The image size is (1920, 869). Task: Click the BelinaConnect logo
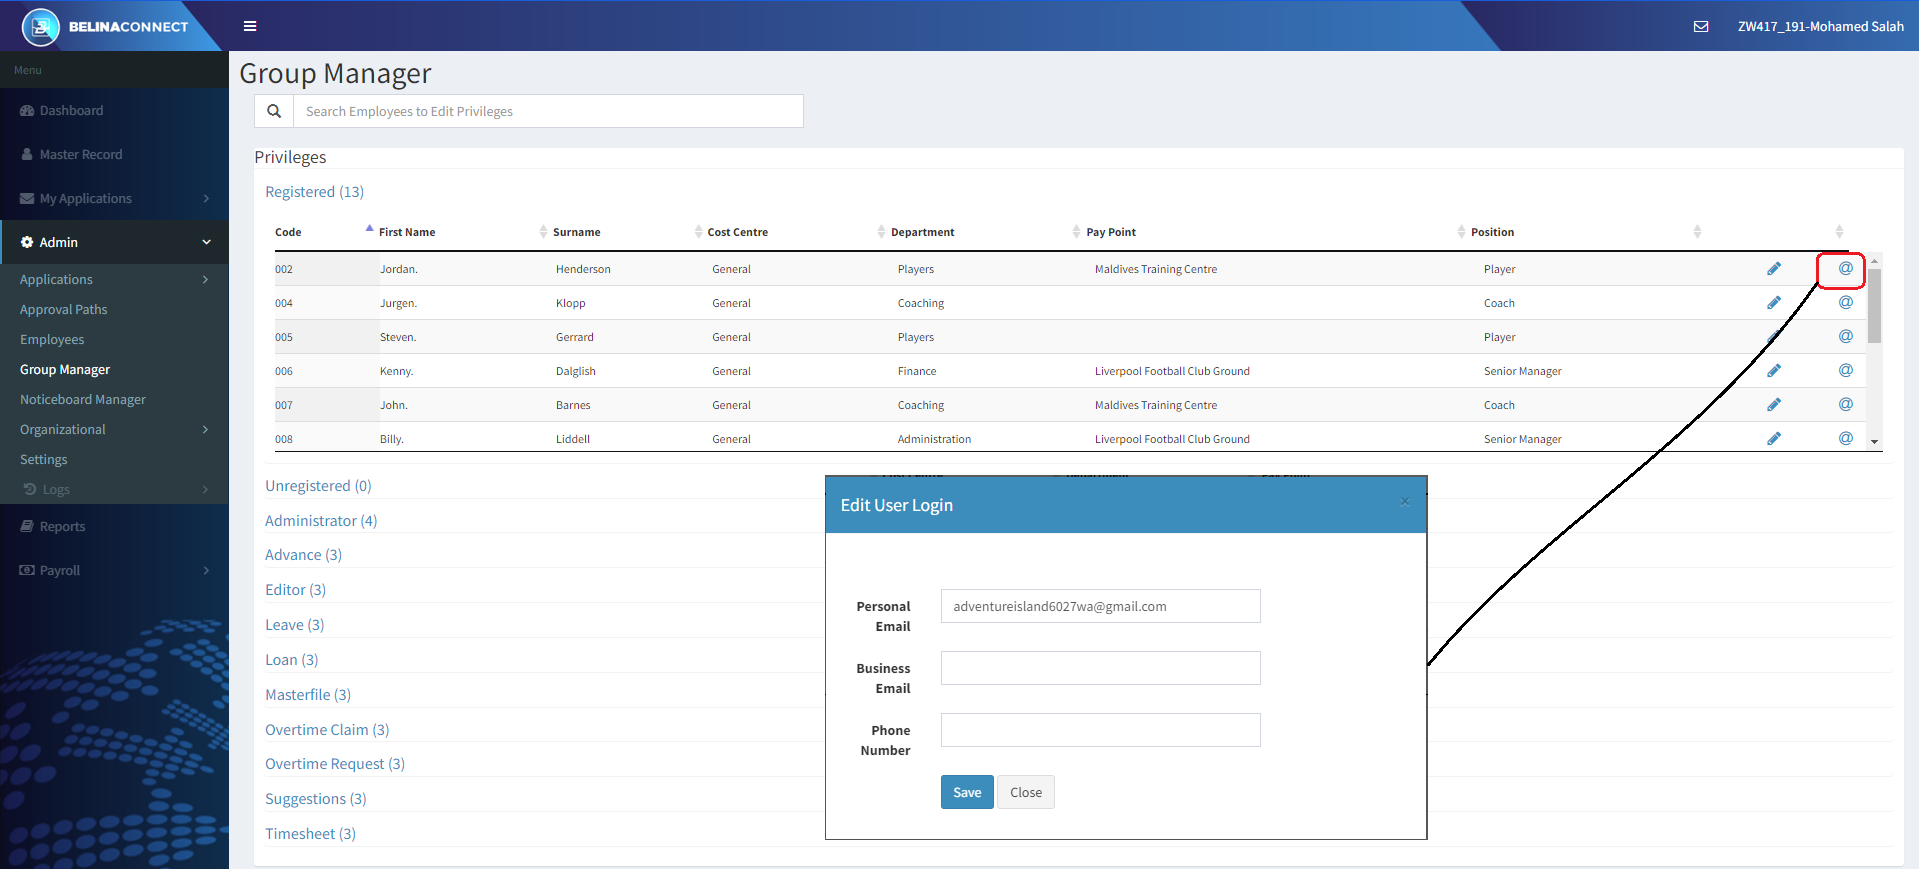tap(105, 27)
